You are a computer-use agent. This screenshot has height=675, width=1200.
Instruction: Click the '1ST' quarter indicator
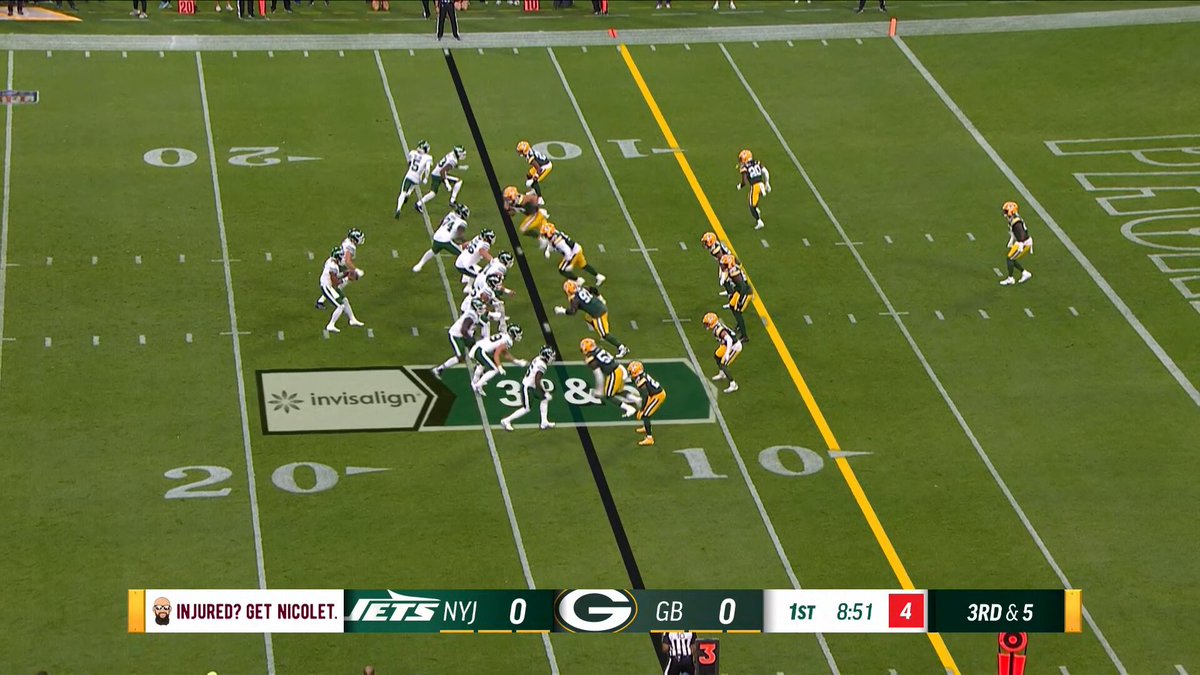[x=801, y=611]
